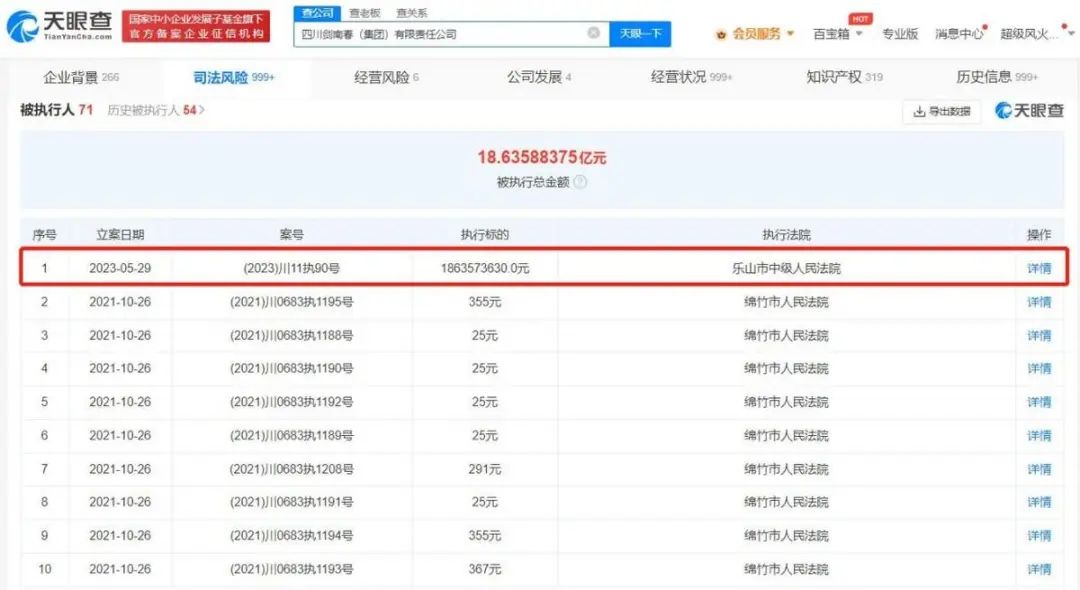Click 乐山市中级人民法院 court name
The height and width of the screenshot is (590, 1080).
point(786,268)
